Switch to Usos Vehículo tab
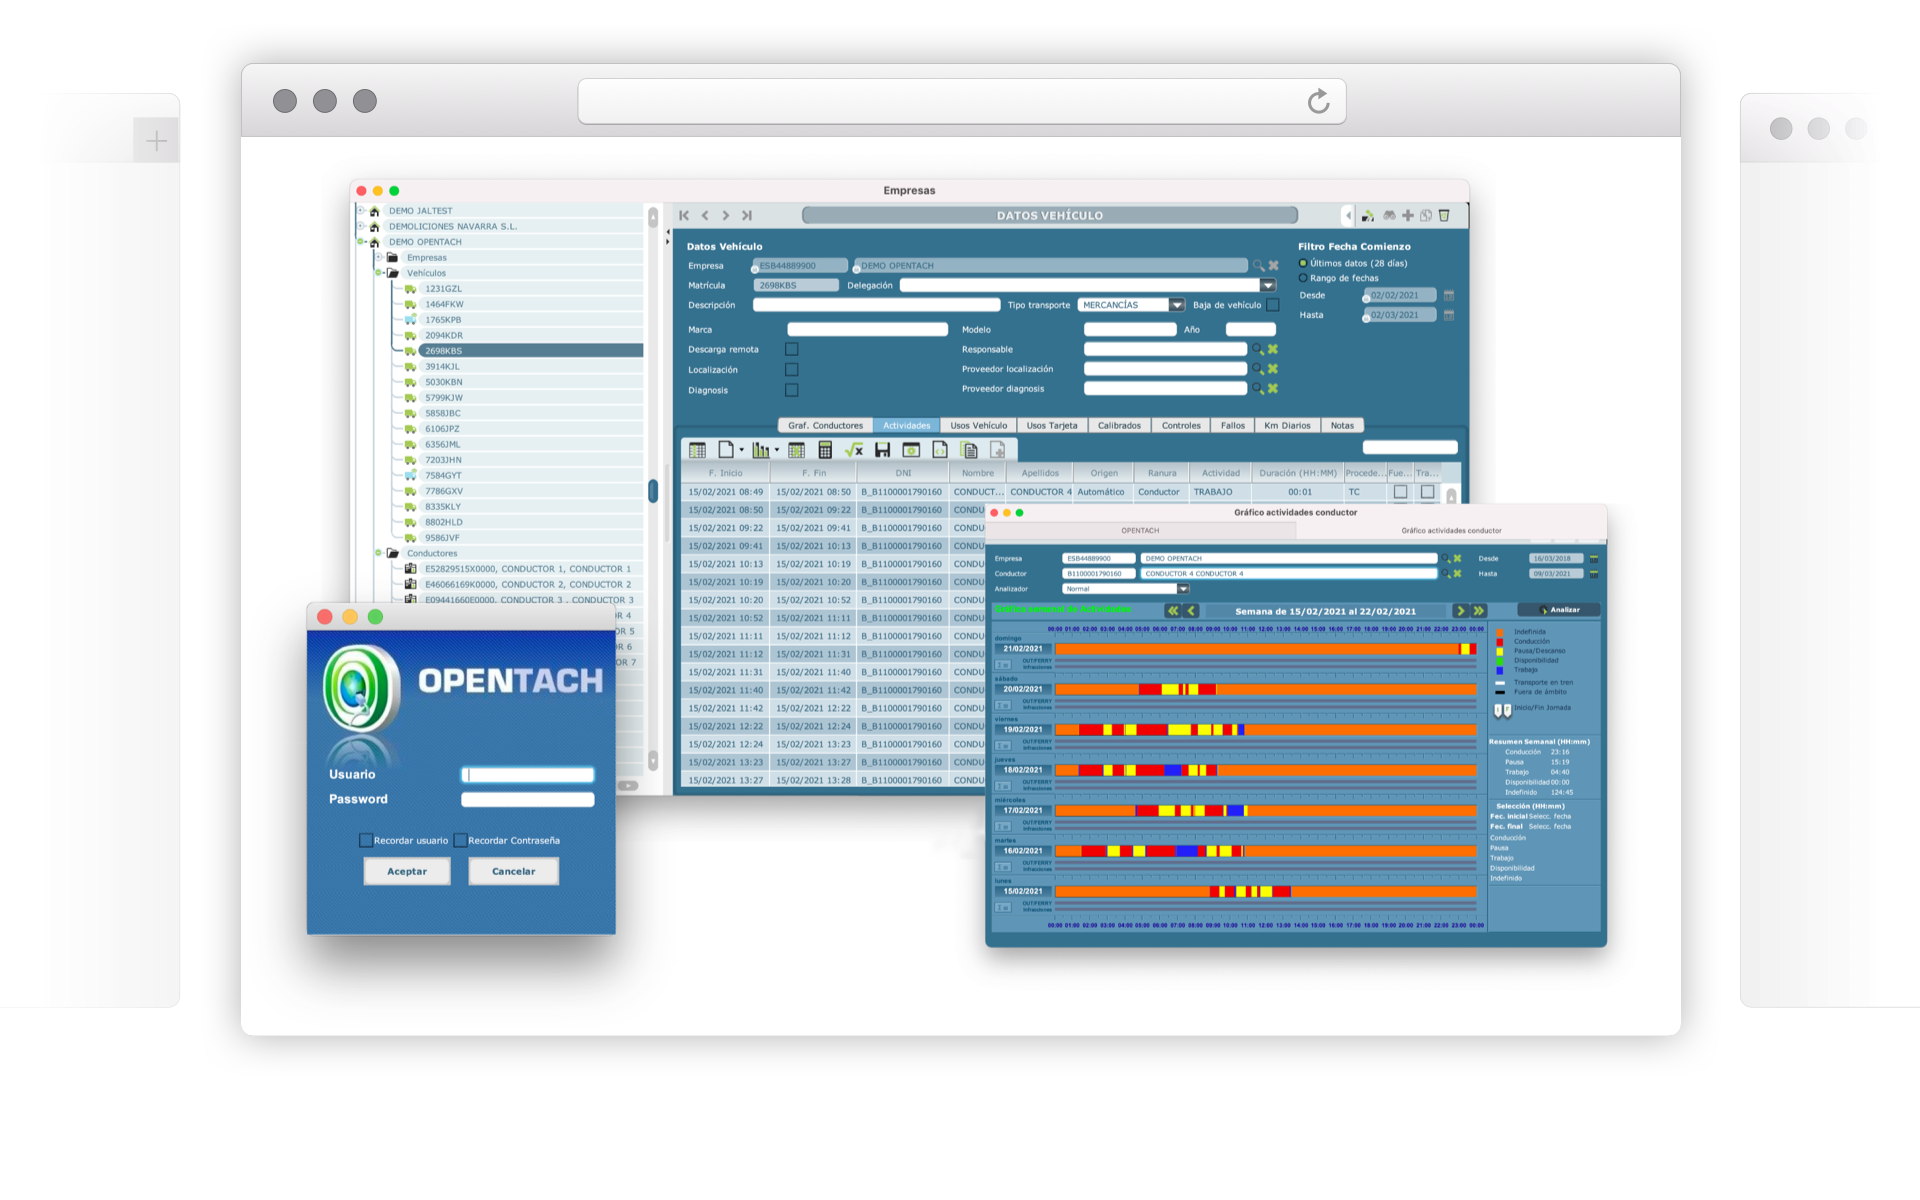The width and height of the screenshot is (1920, 1200). [978, 426]
